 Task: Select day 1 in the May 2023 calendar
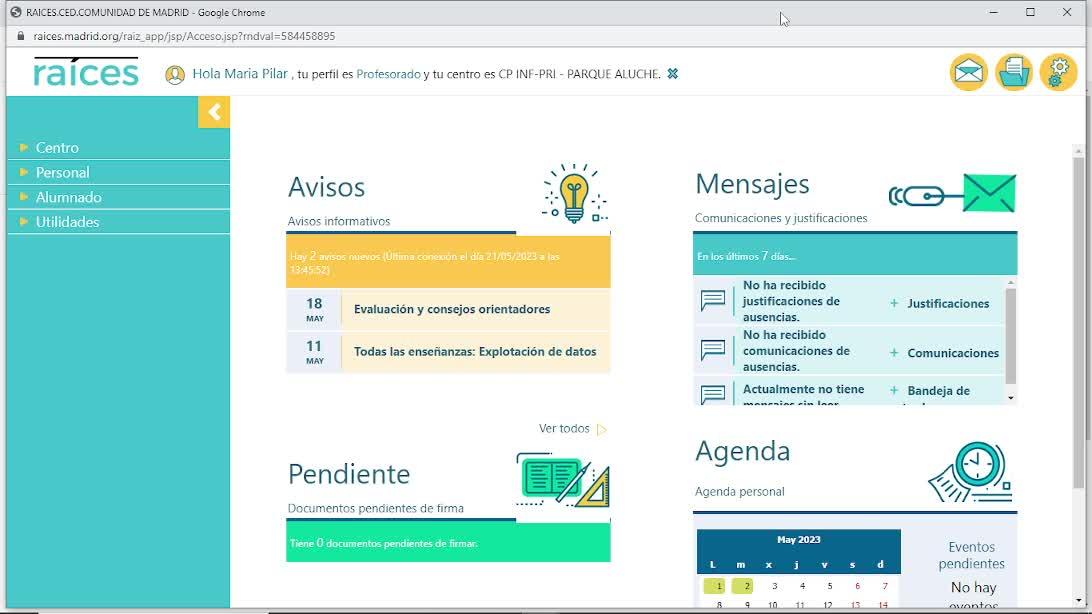coord(715,586)
